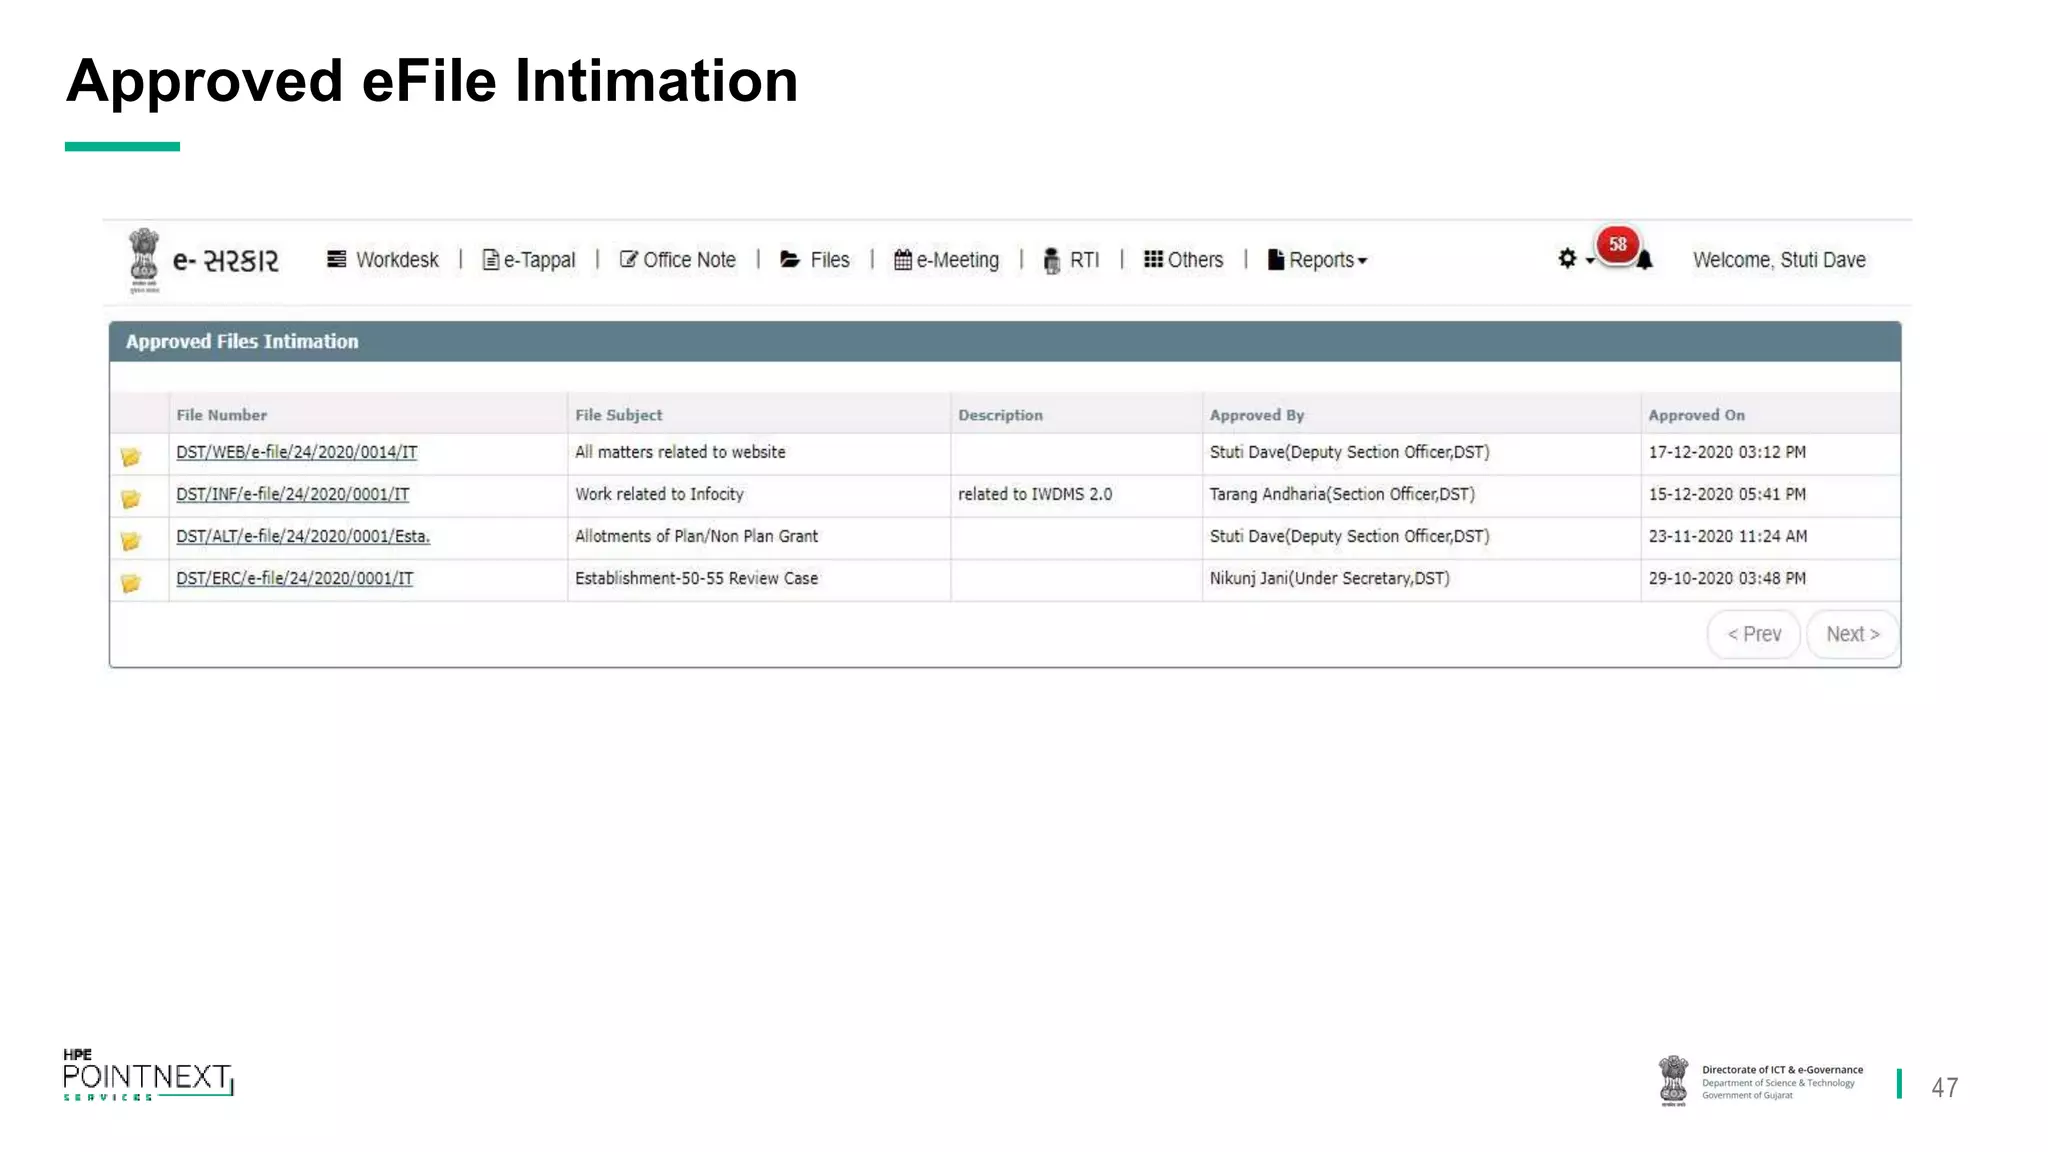
Task: Open file DST/WEB/e-file/24/2020/0014/IT link
Action: pos(297,452)
